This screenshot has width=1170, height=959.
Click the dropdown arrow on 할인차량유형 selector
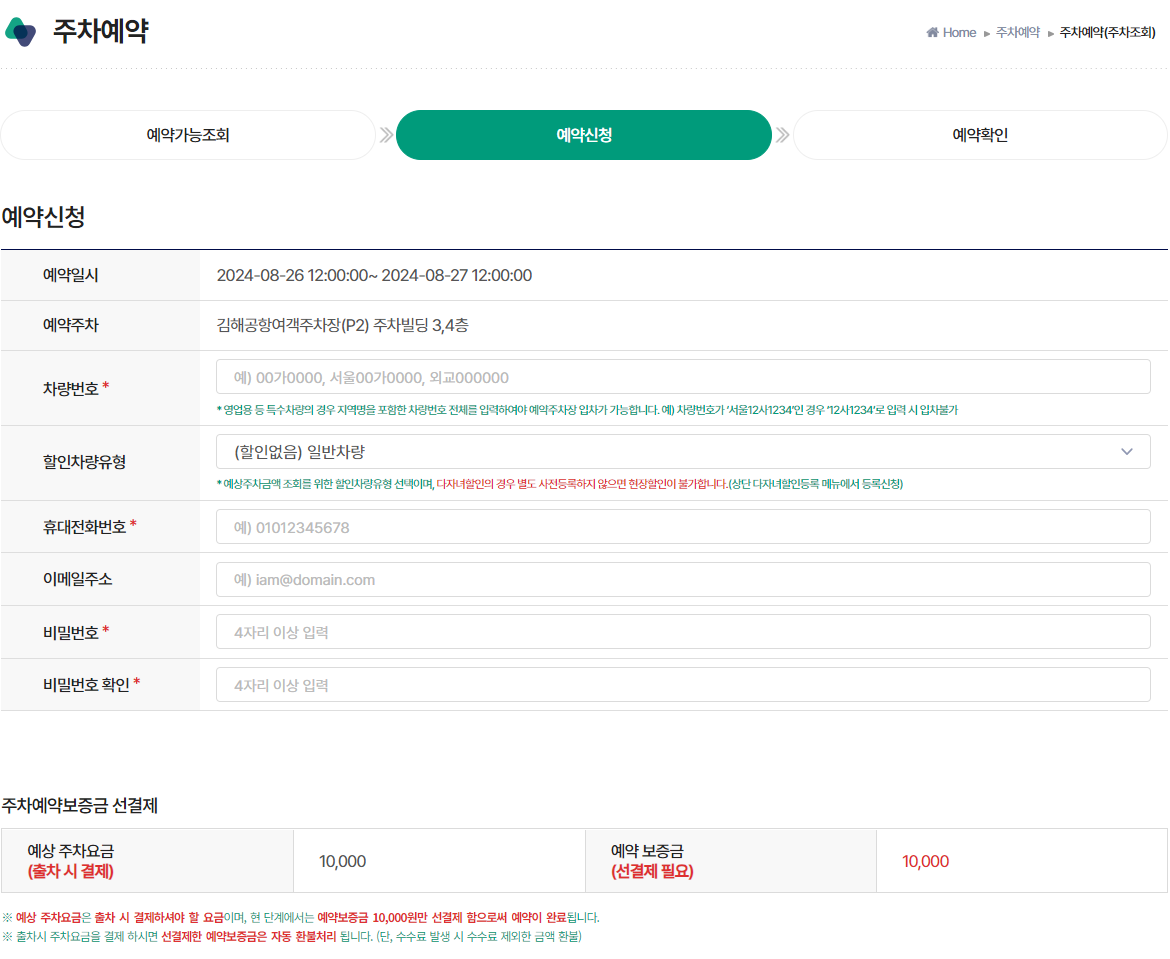(x=1128, y=451)
